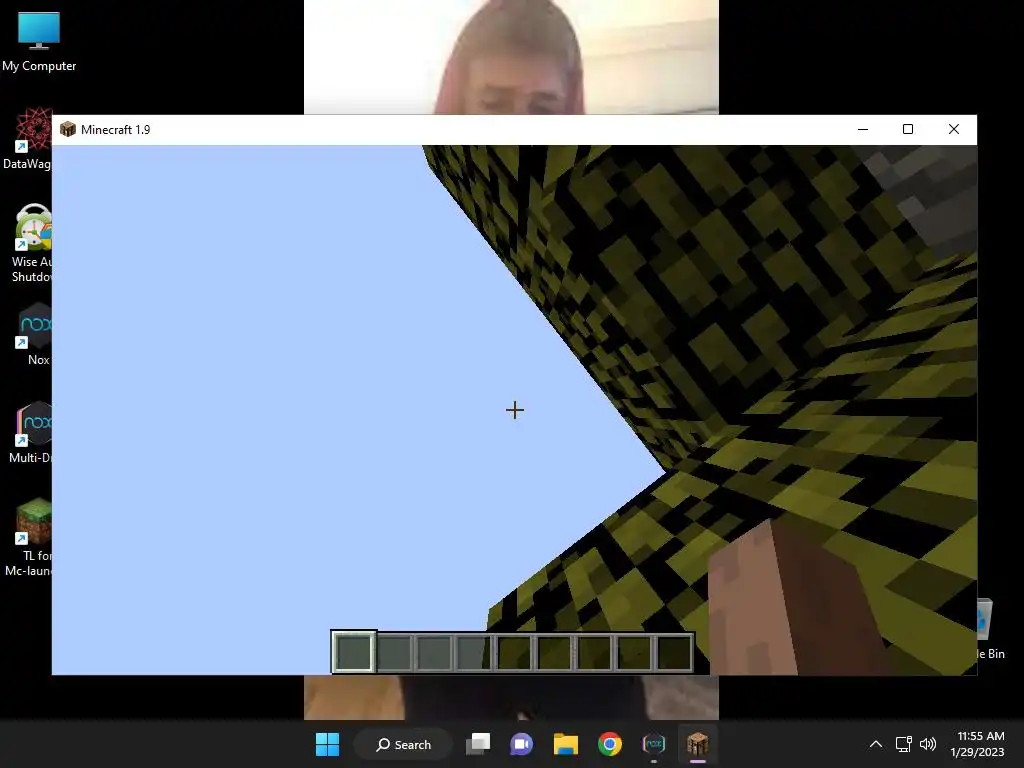Select the last hotbar slot
The height and width of the screenshot is (768, 1024).
(675, 652)
